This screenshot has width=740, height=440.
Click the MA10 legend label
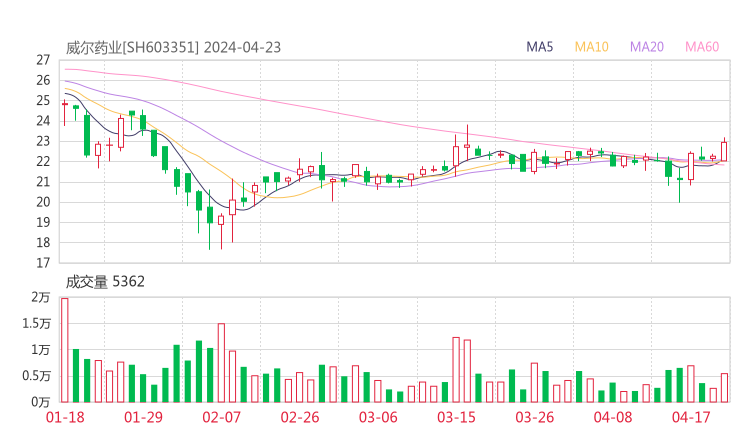(591, 47)
